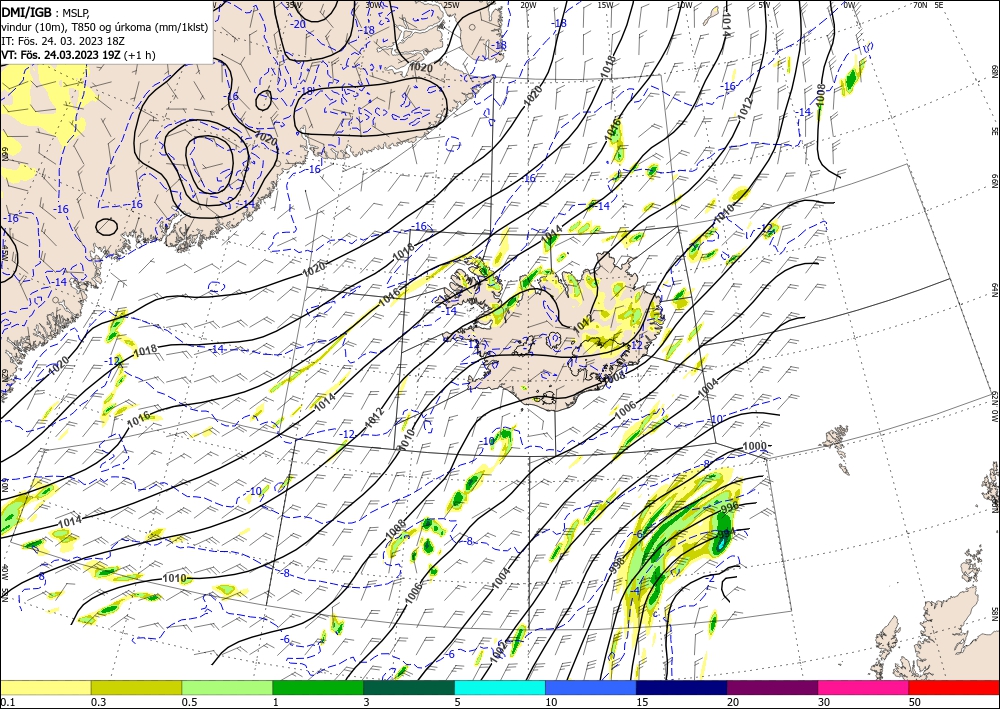Click the '5W' longitude label
Screen dimensions: 1000x709
(x=765, y=4)
